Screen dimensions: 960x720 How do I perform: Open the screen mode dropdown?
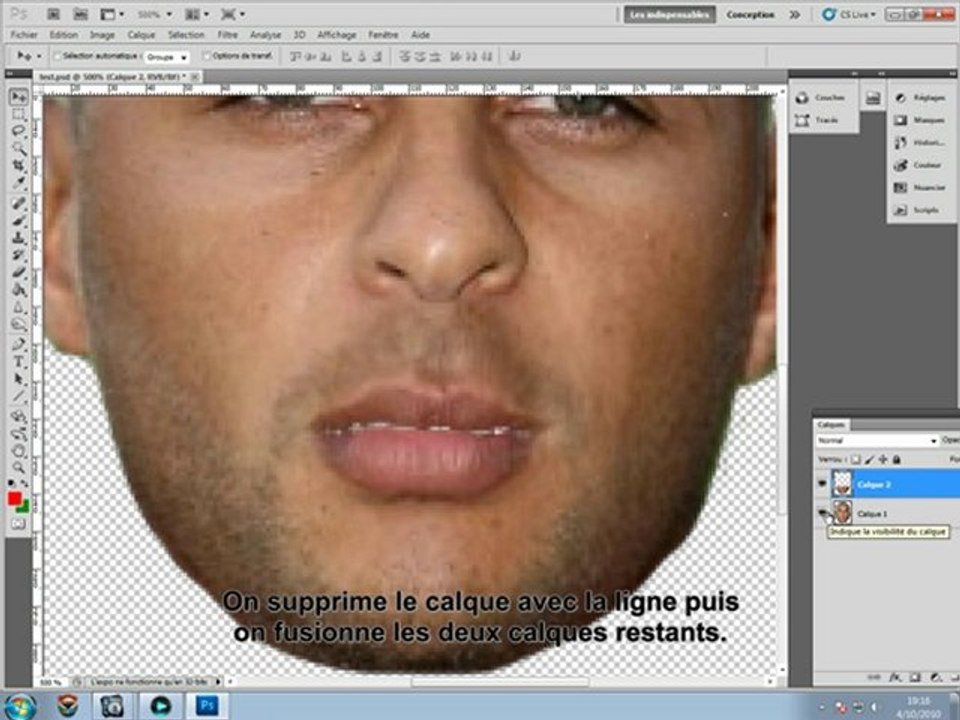click(x=233, y=14)
